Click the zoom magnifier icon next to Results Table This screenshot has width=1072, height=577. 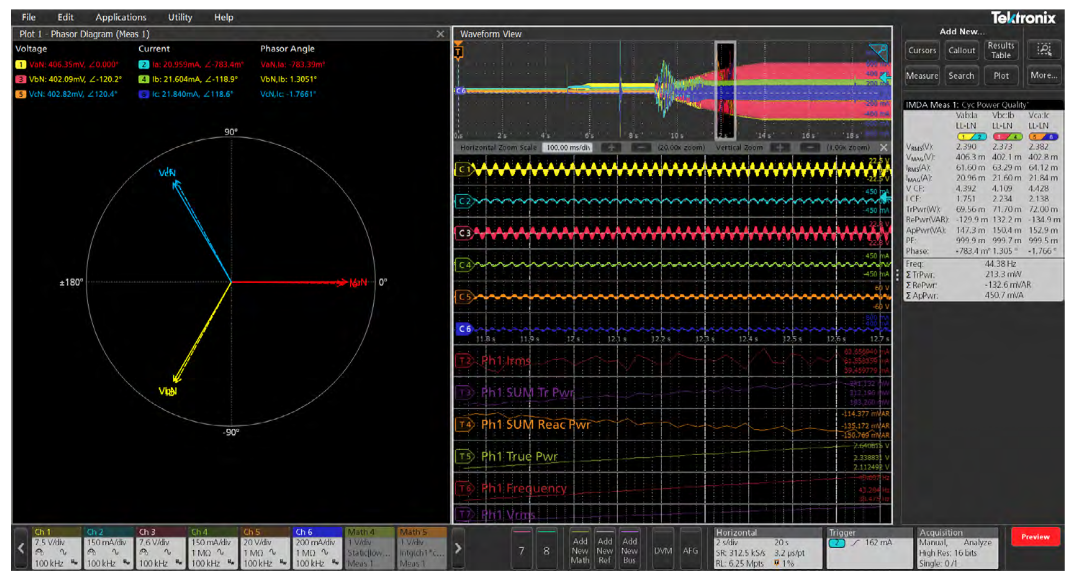pyautogui.click(x=1044, y=50)
